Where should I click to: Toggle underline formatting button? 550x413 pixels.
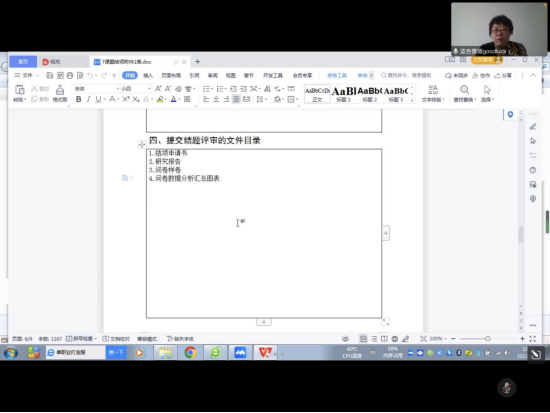99,99
